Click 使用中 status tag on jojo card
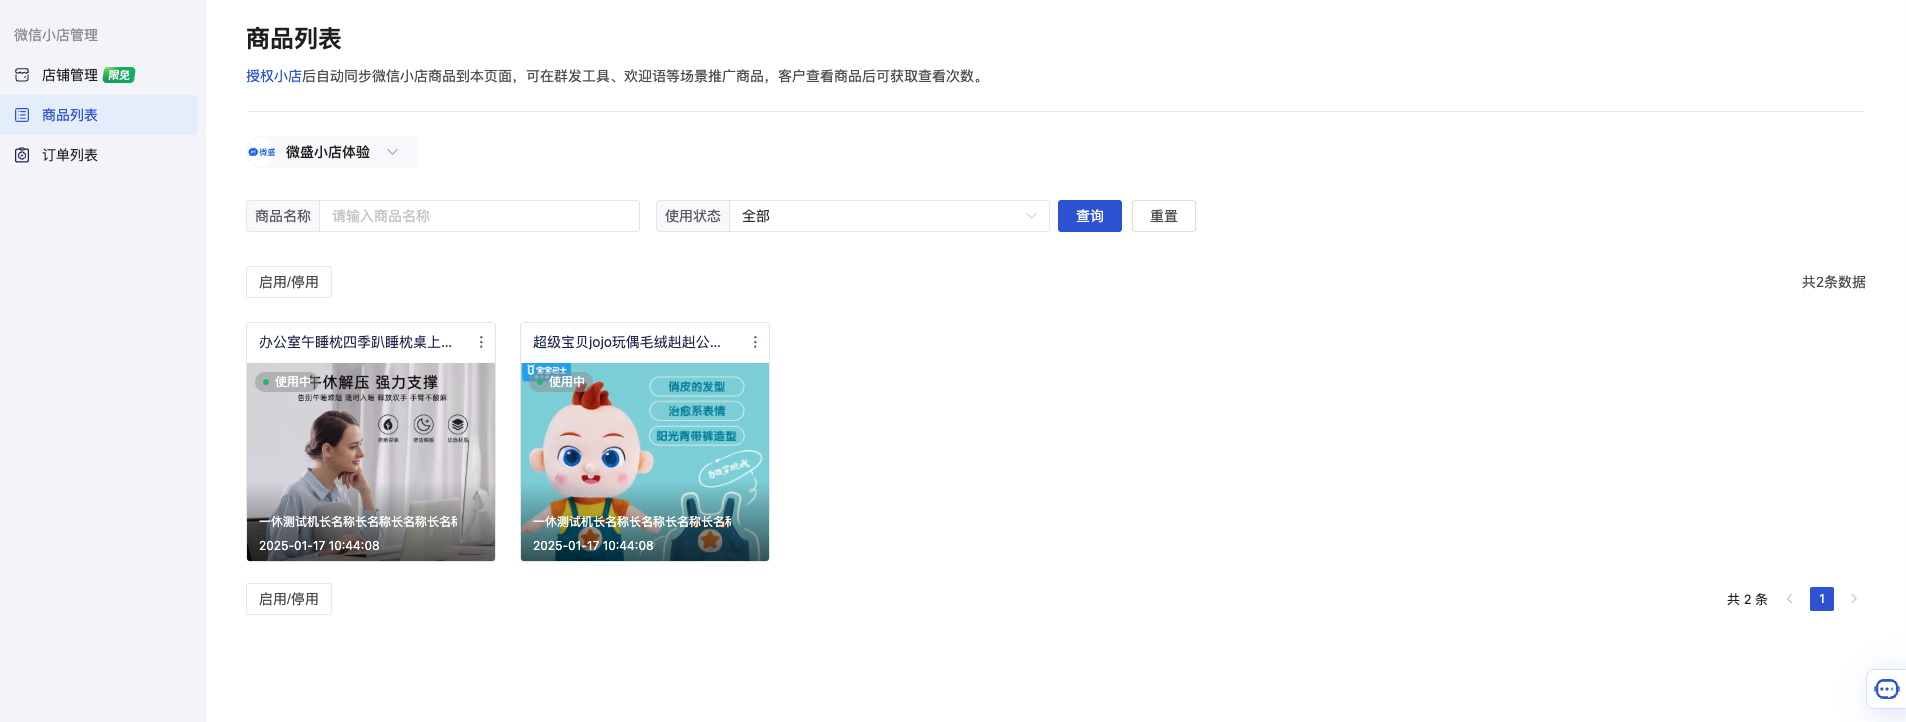Screen dimensions: 1906x722 click(x=560, y=382)
